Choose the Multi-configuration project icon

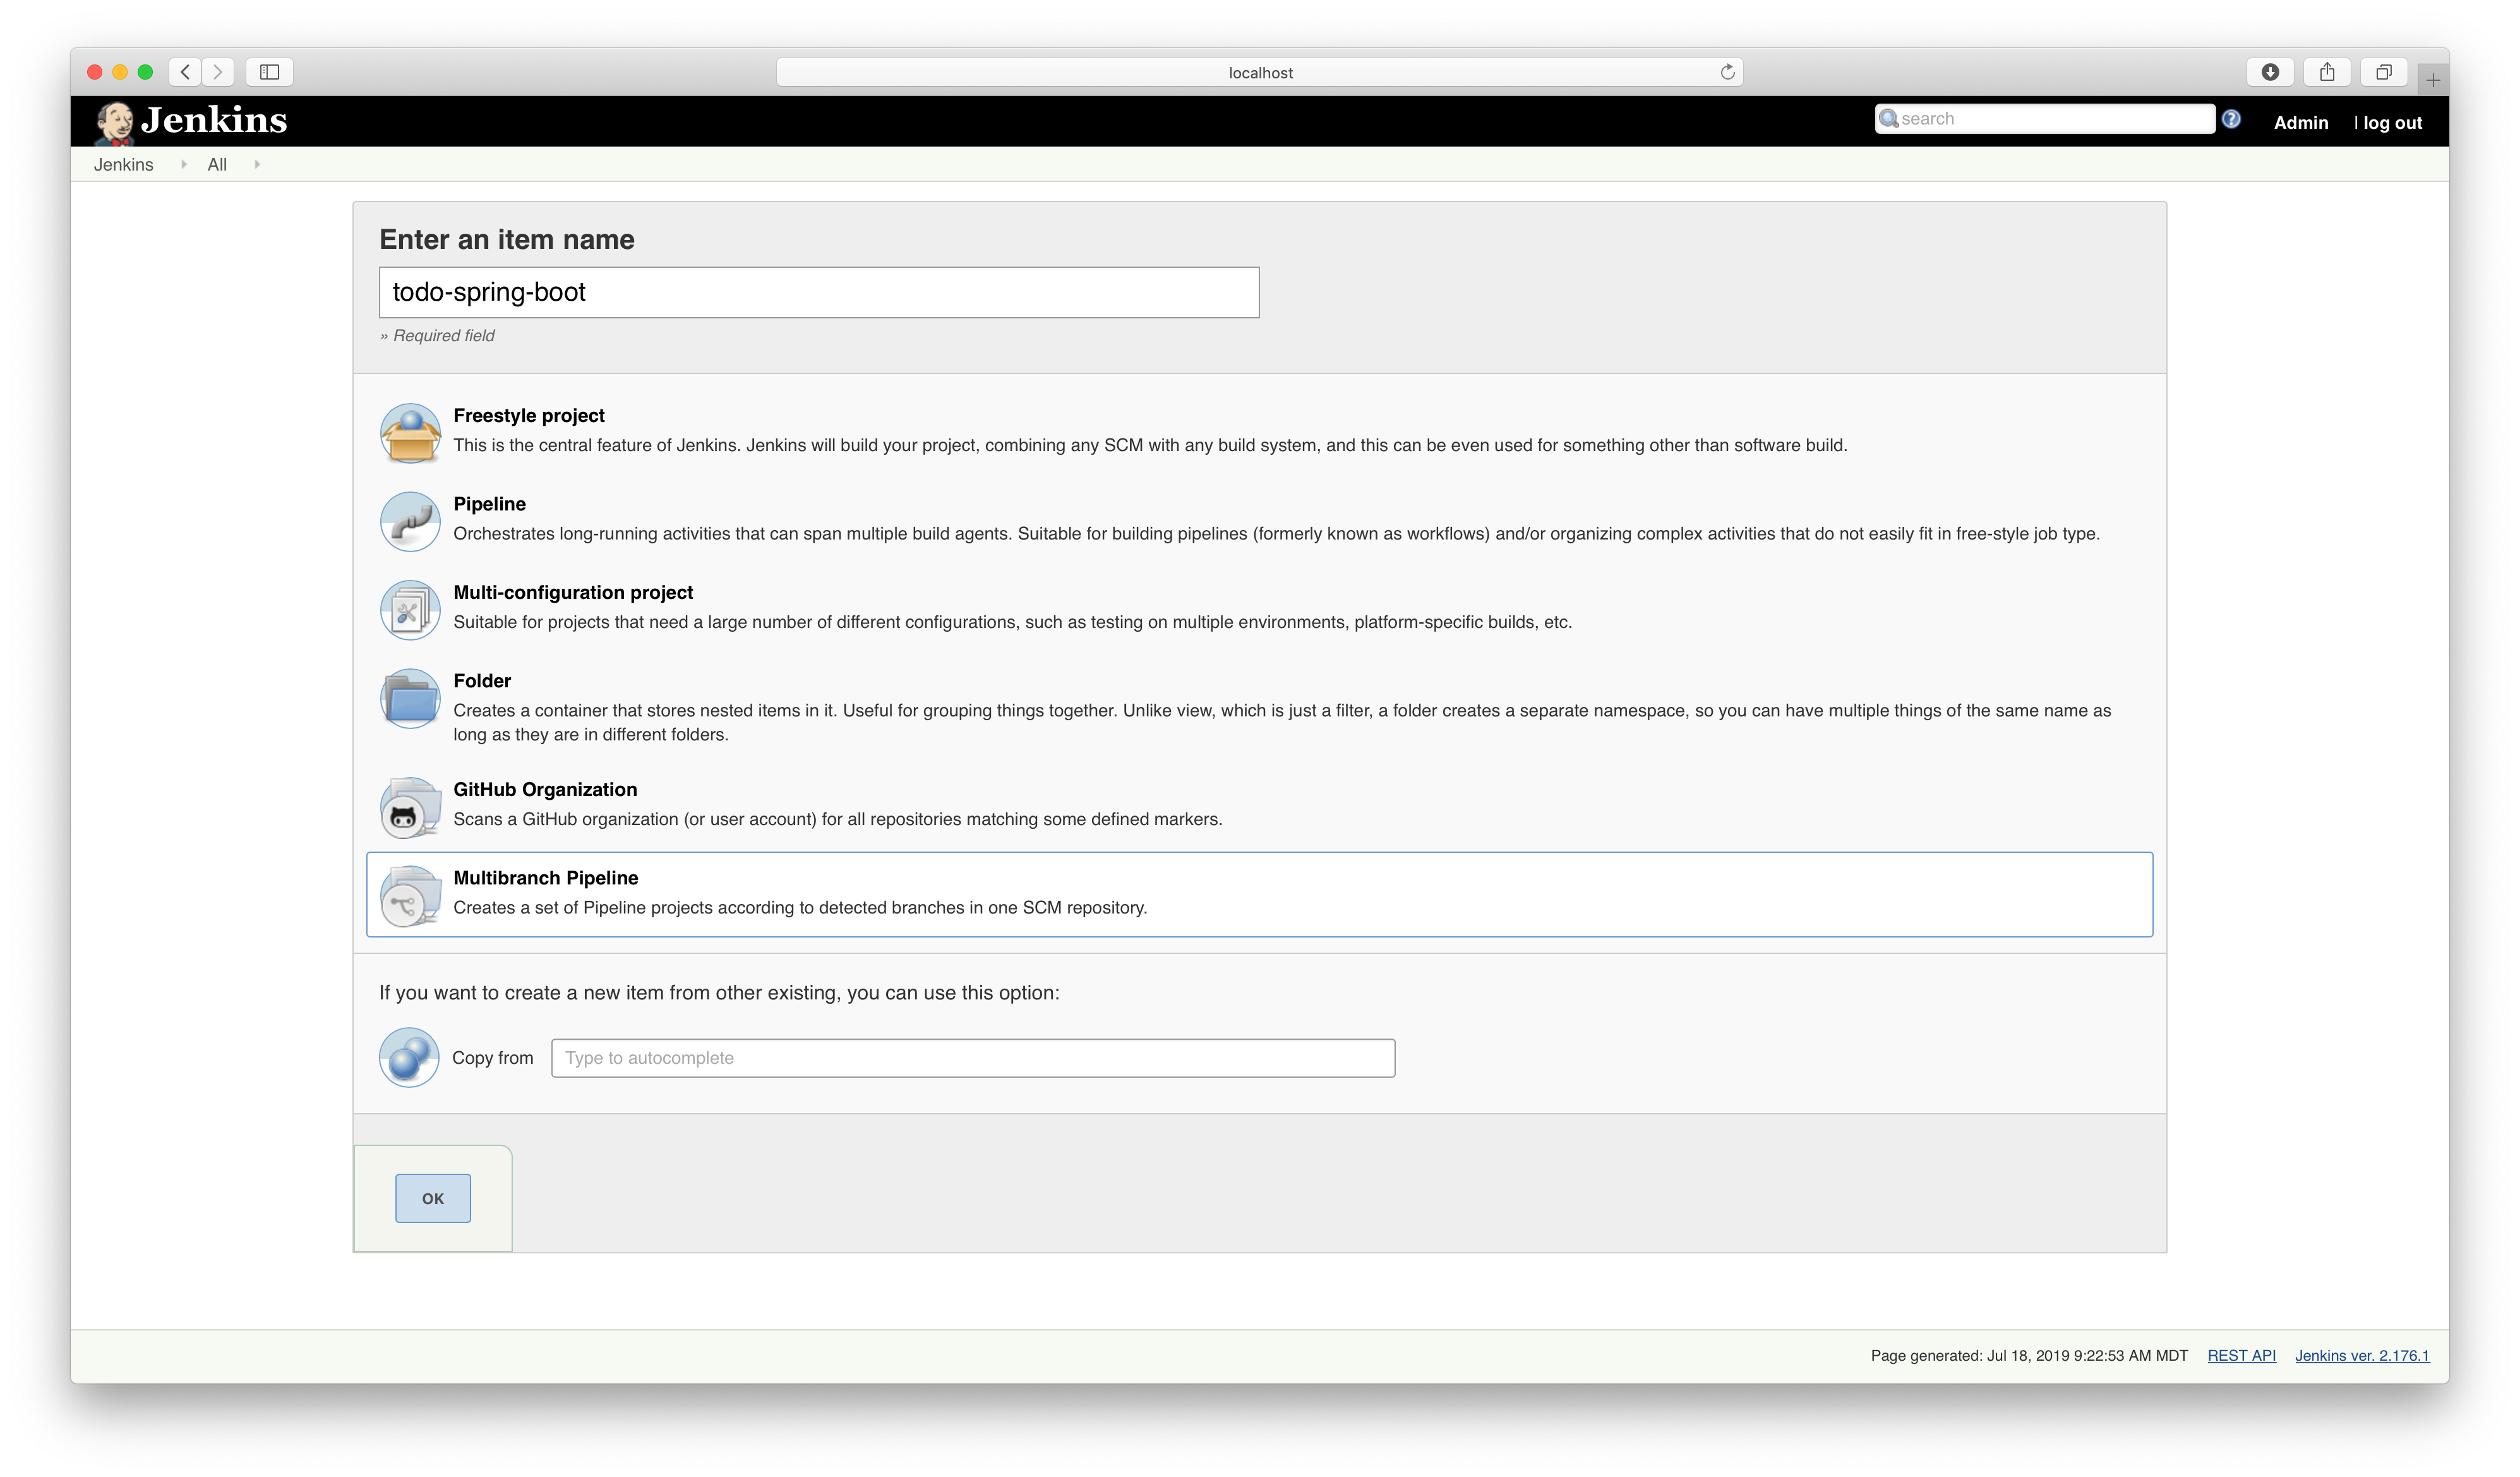pos(410,610)
